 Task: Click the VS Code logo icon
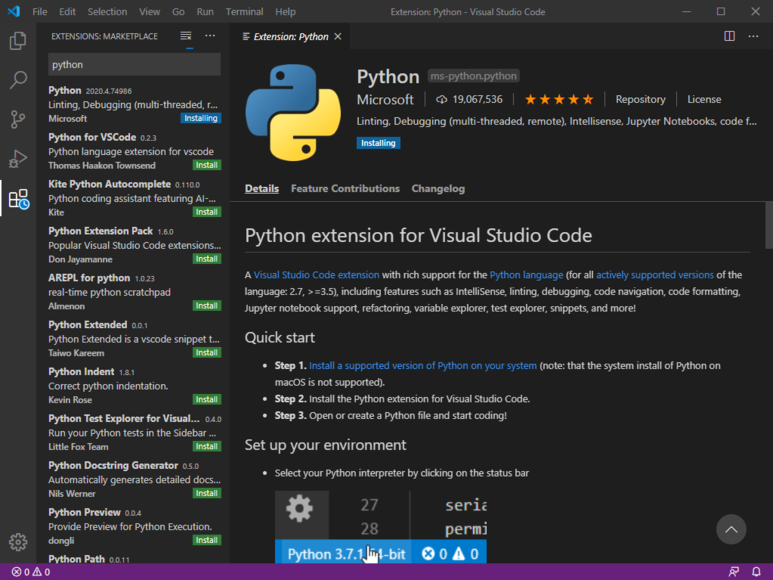tap(14, 11)
